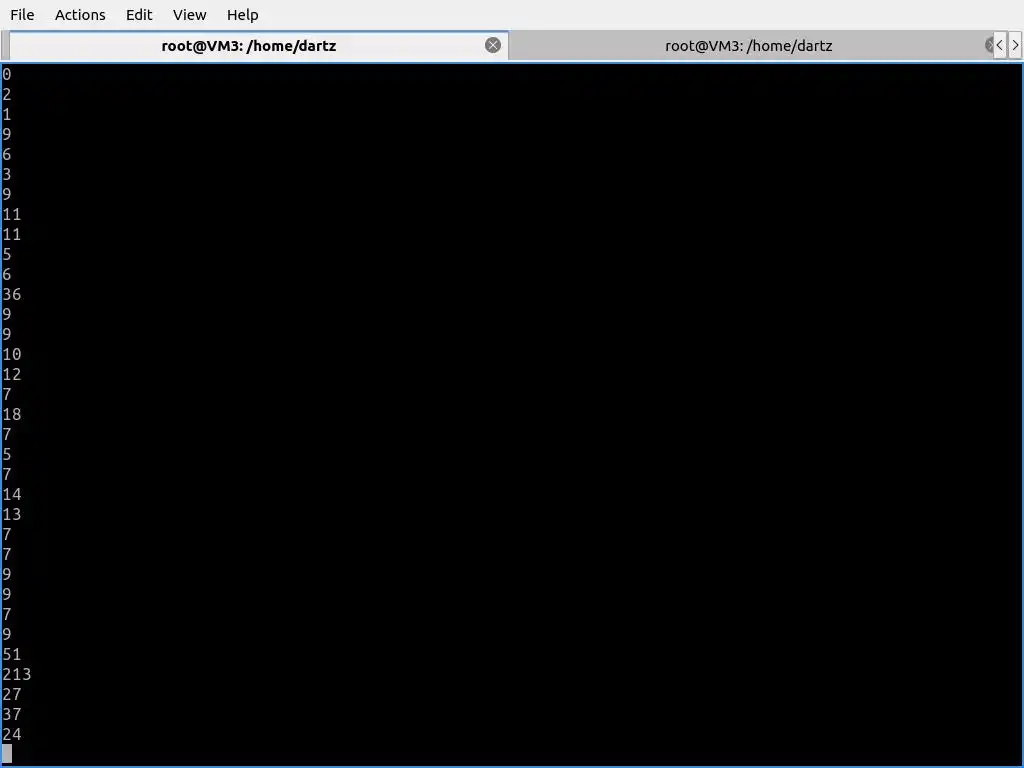Click the output line reading 0

point(7,74)
